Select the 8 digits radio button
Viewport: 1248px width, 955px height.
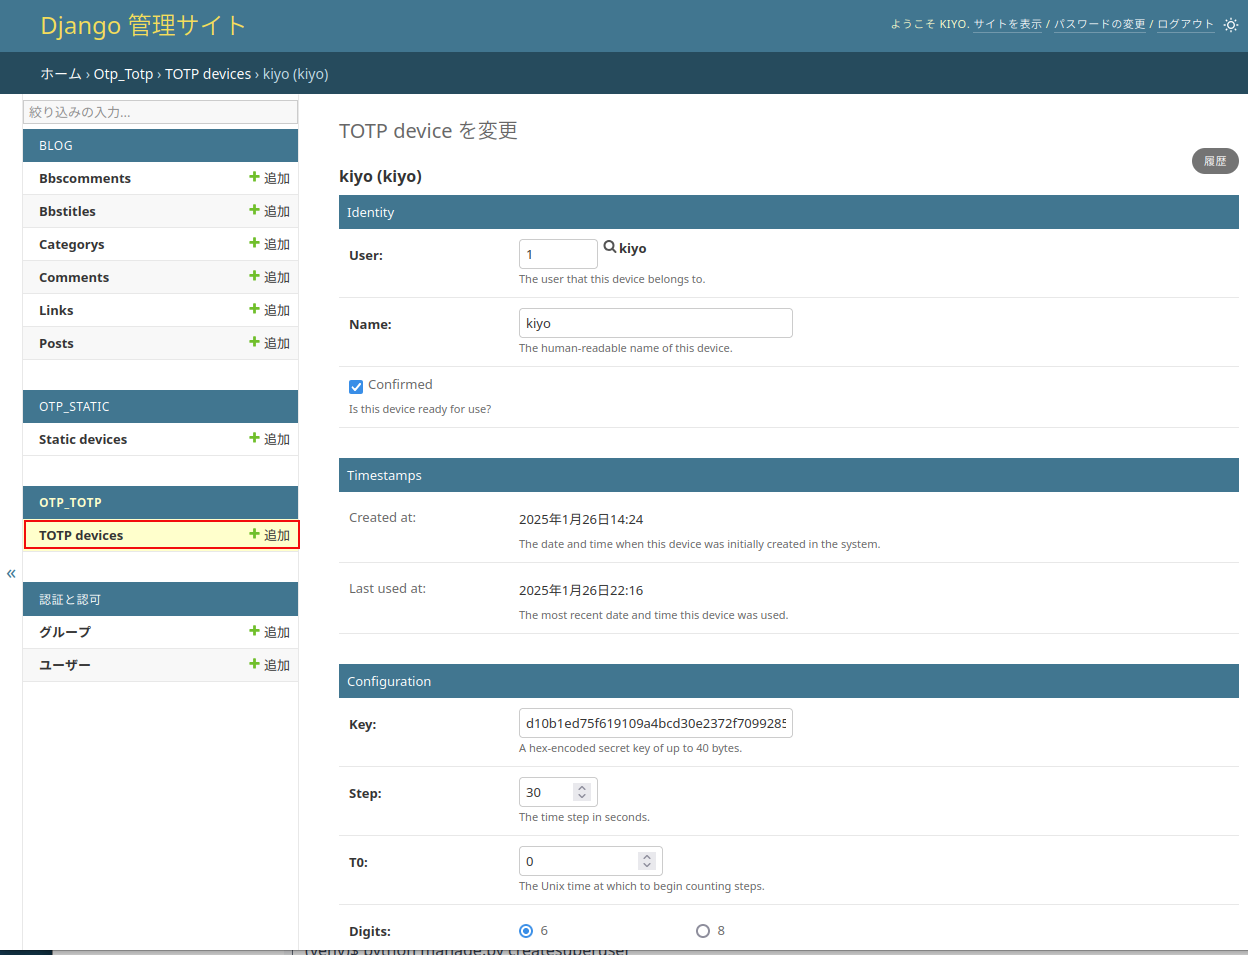pos(703,931)
